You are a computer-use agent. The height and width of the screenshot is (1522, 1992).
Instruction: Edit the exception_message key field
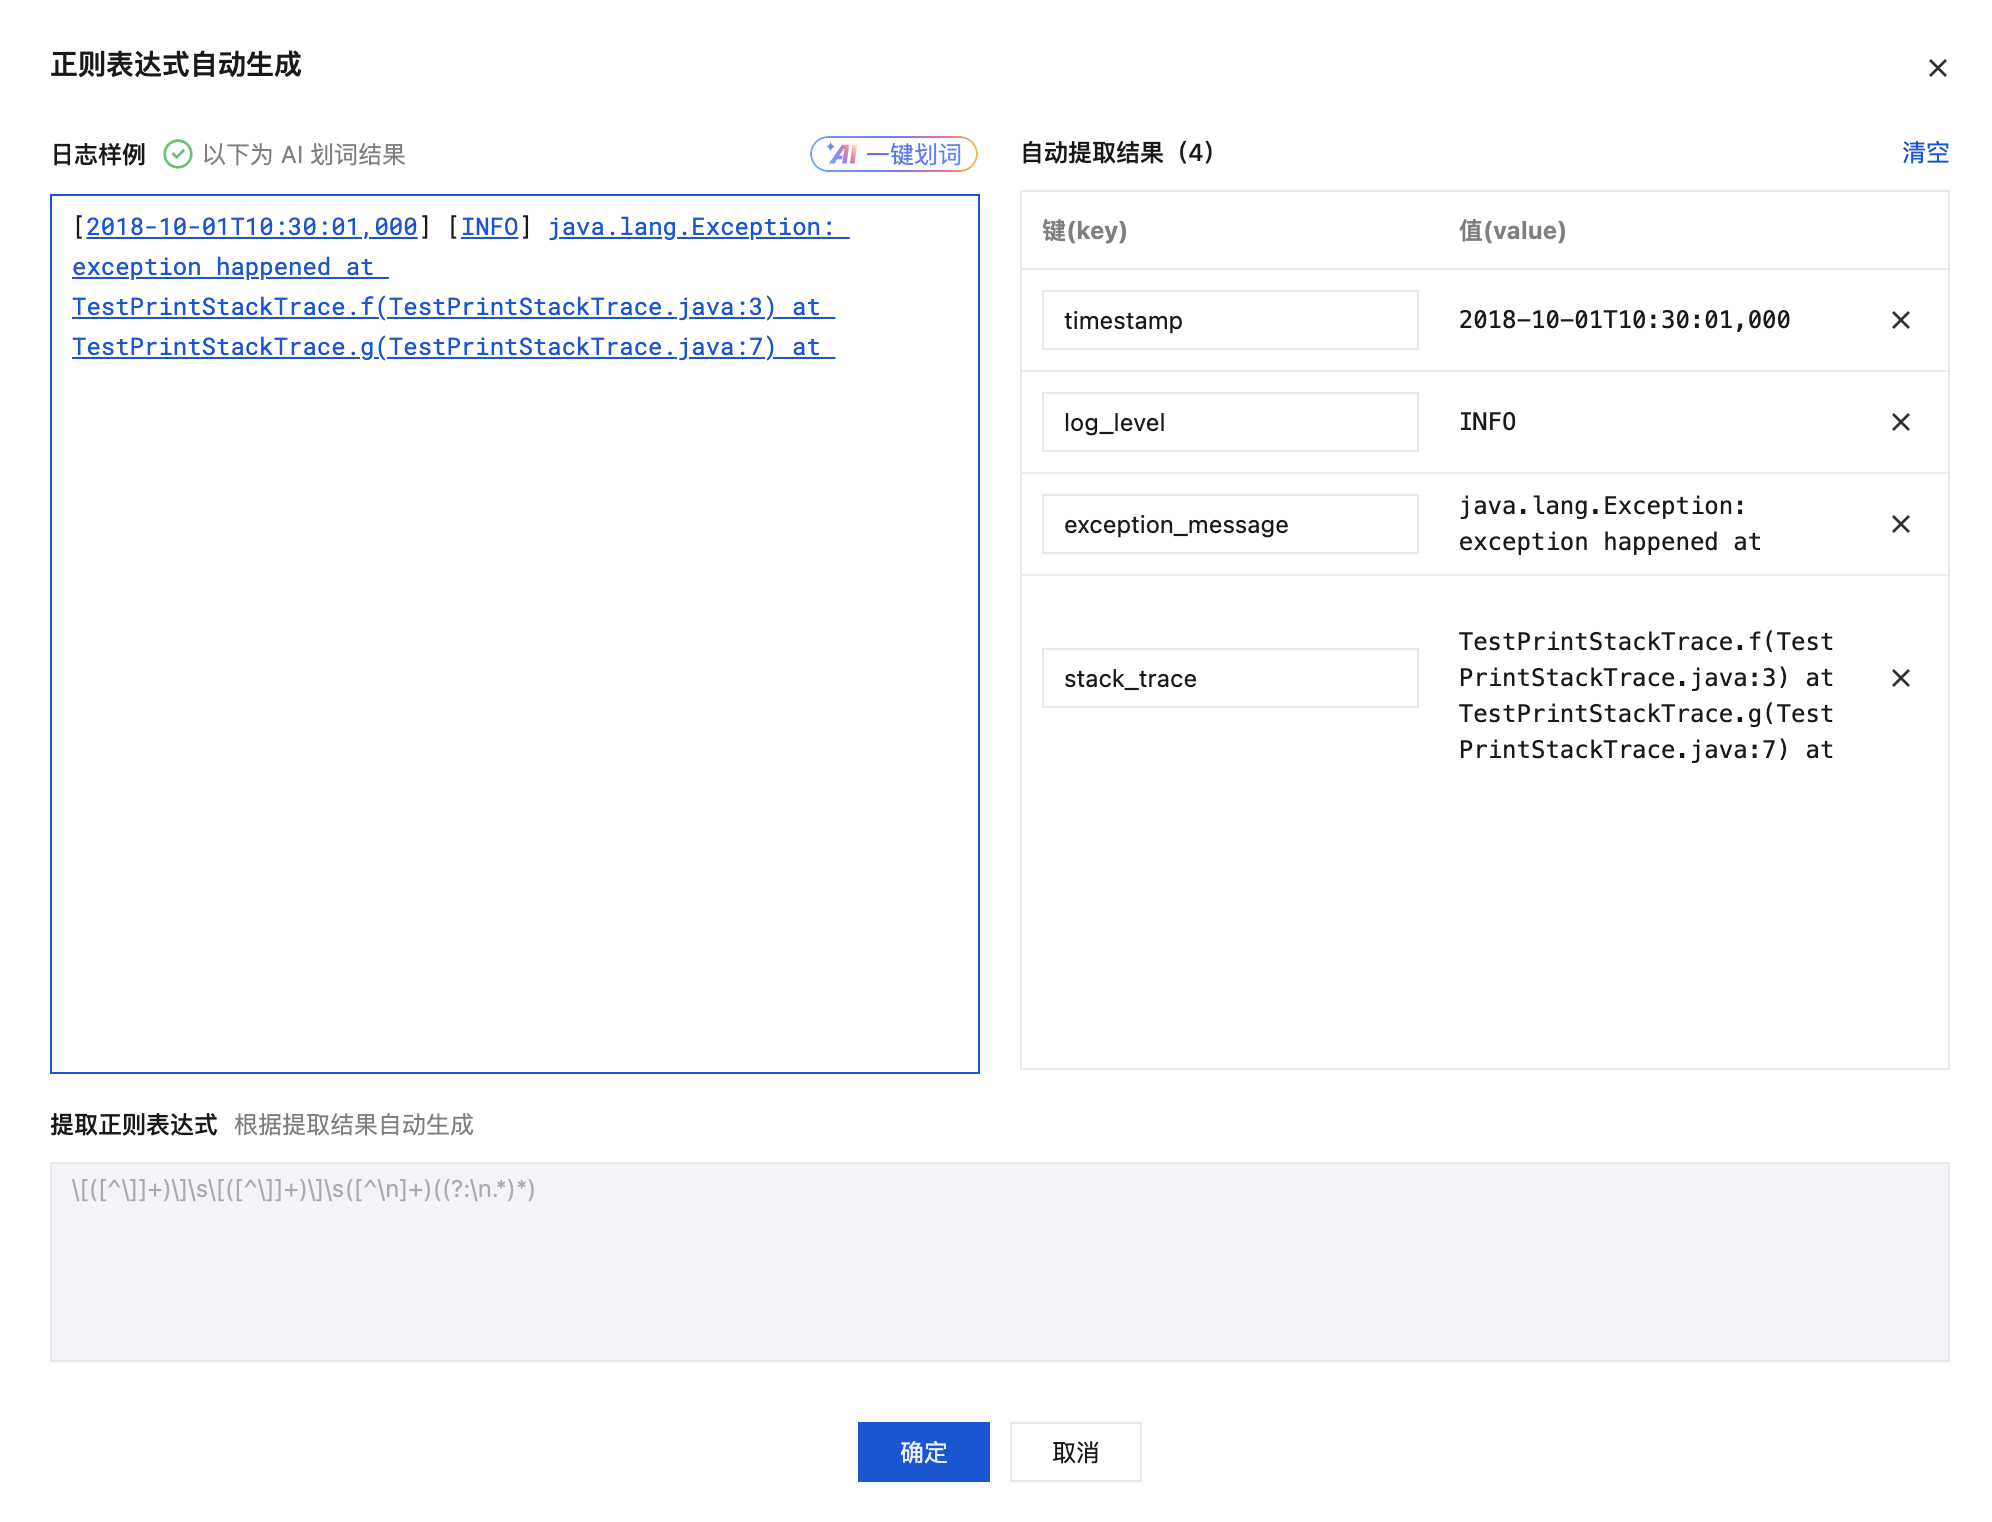[1229, 524]
